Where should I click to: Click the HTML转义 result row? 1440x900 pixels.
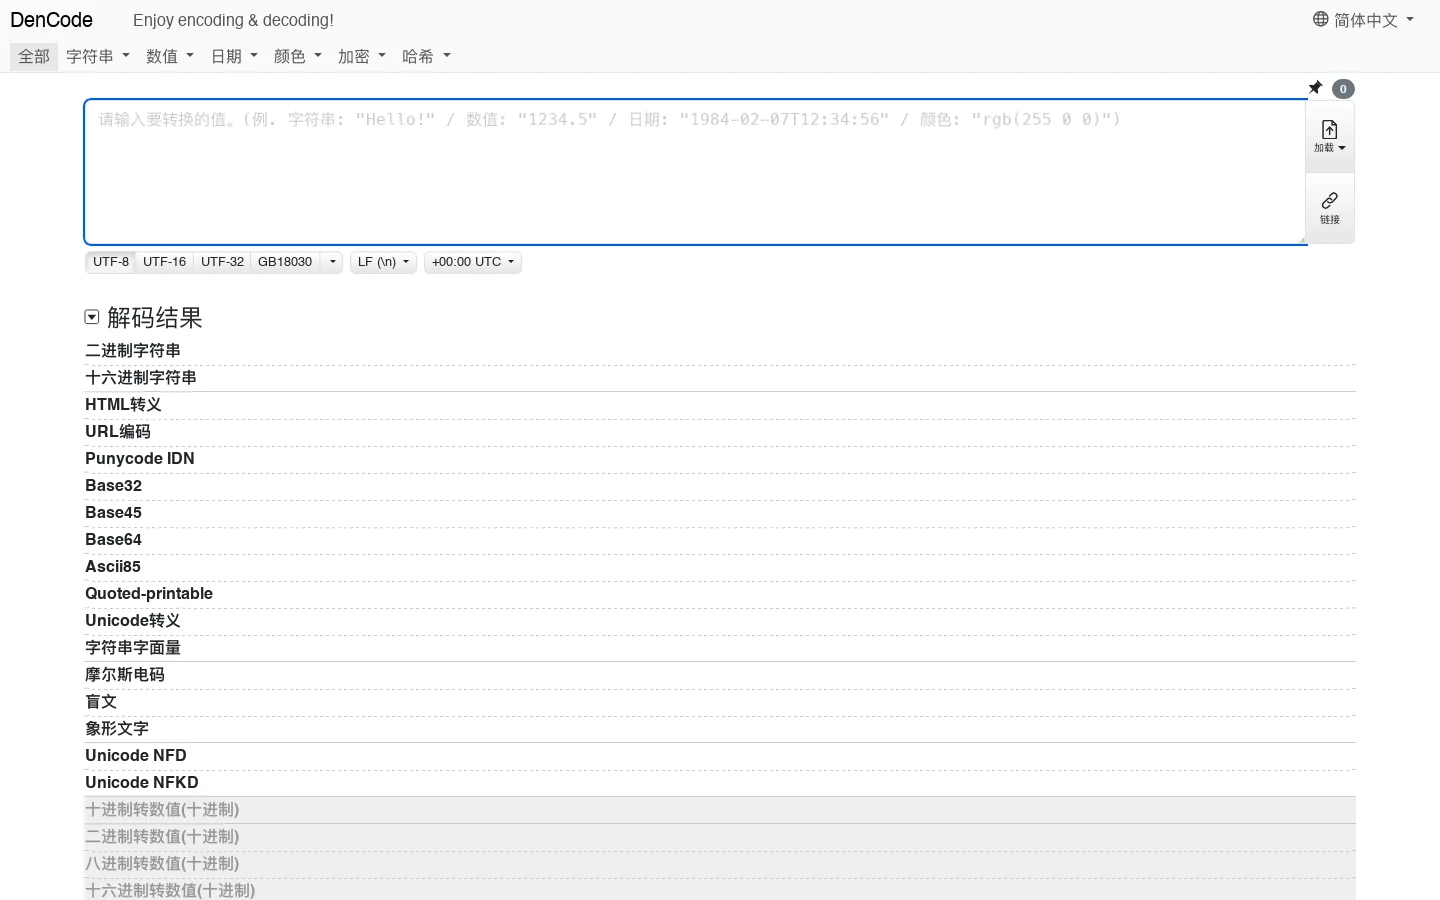(720, 405)
